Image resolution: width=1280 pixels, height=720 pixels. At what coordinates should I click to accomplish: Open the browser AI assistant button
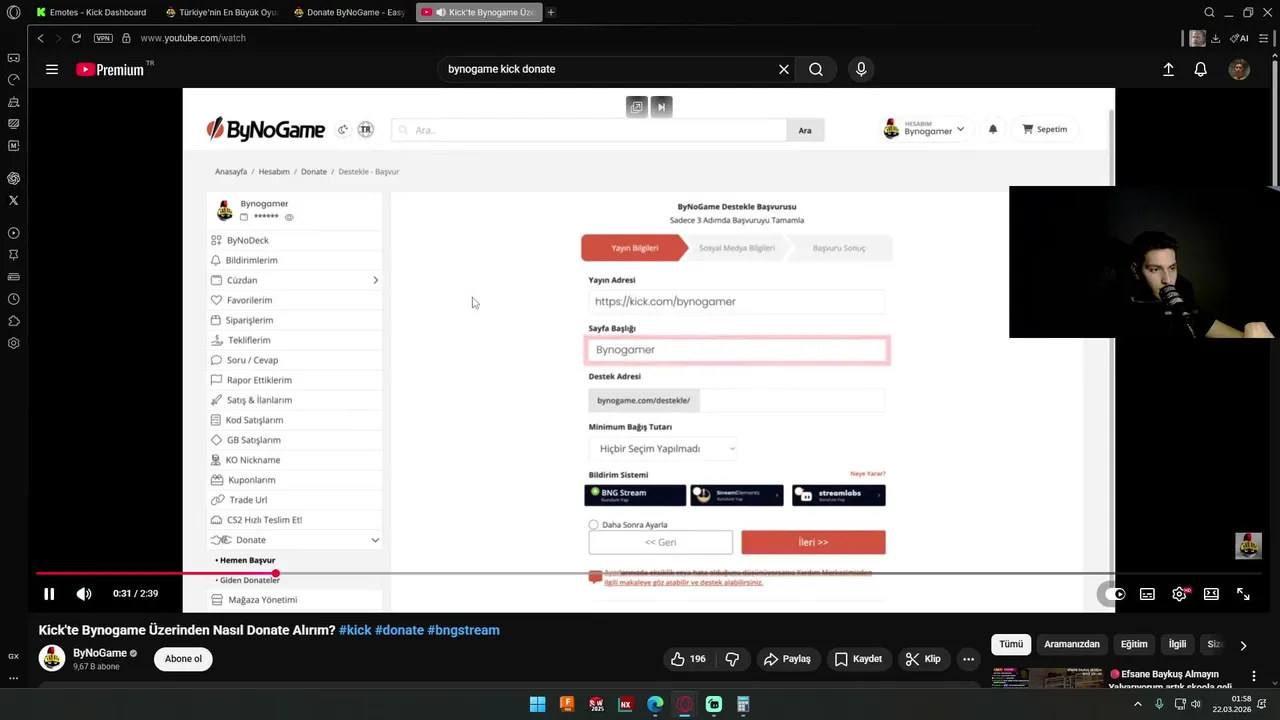[1240, 38]
